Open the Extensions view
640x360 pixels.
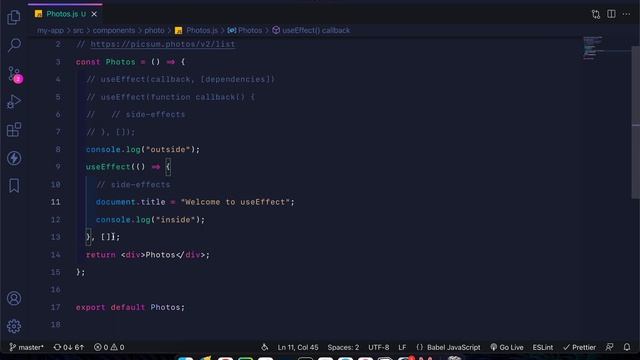click(x=14, y=130)
